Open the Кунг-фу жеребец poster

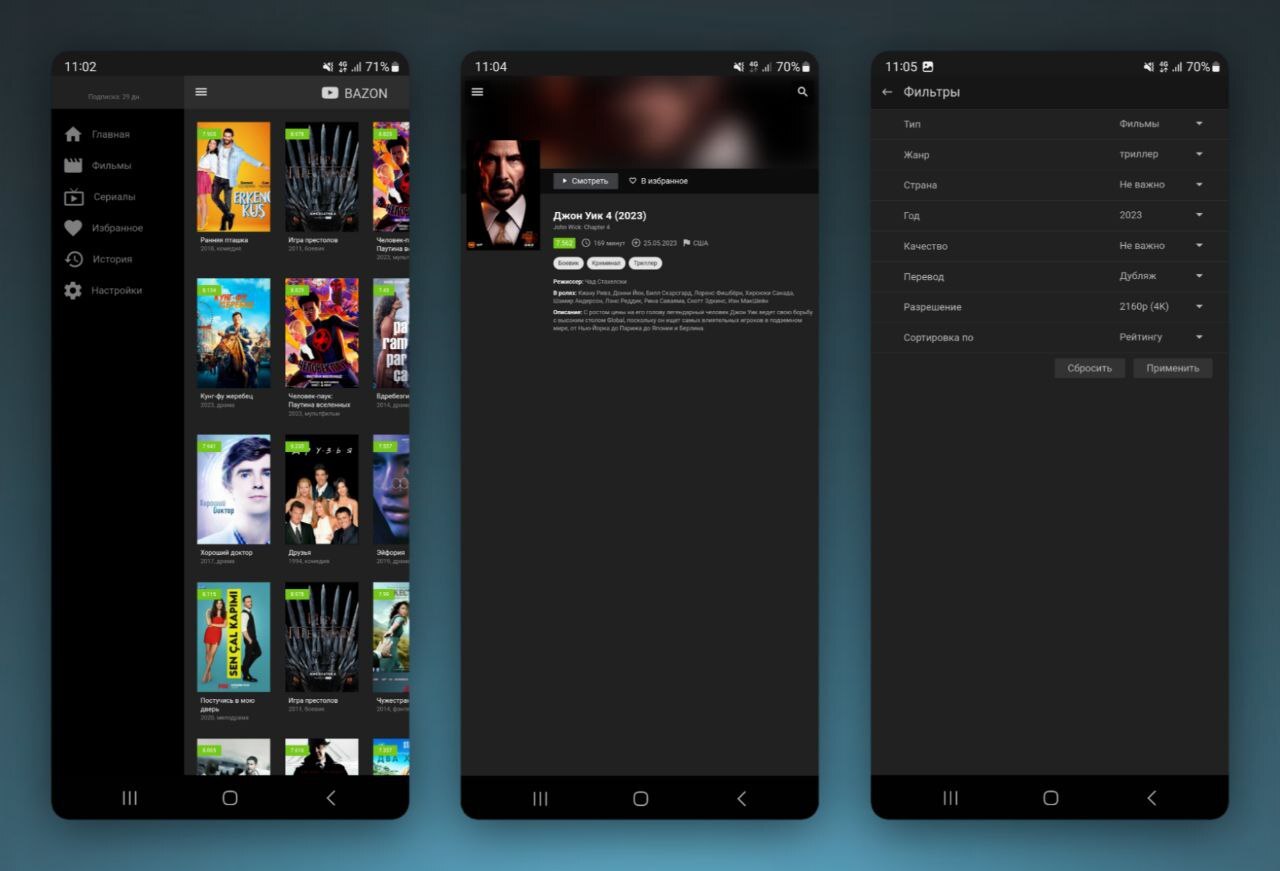pyautogui.click(x=233, y=333)
